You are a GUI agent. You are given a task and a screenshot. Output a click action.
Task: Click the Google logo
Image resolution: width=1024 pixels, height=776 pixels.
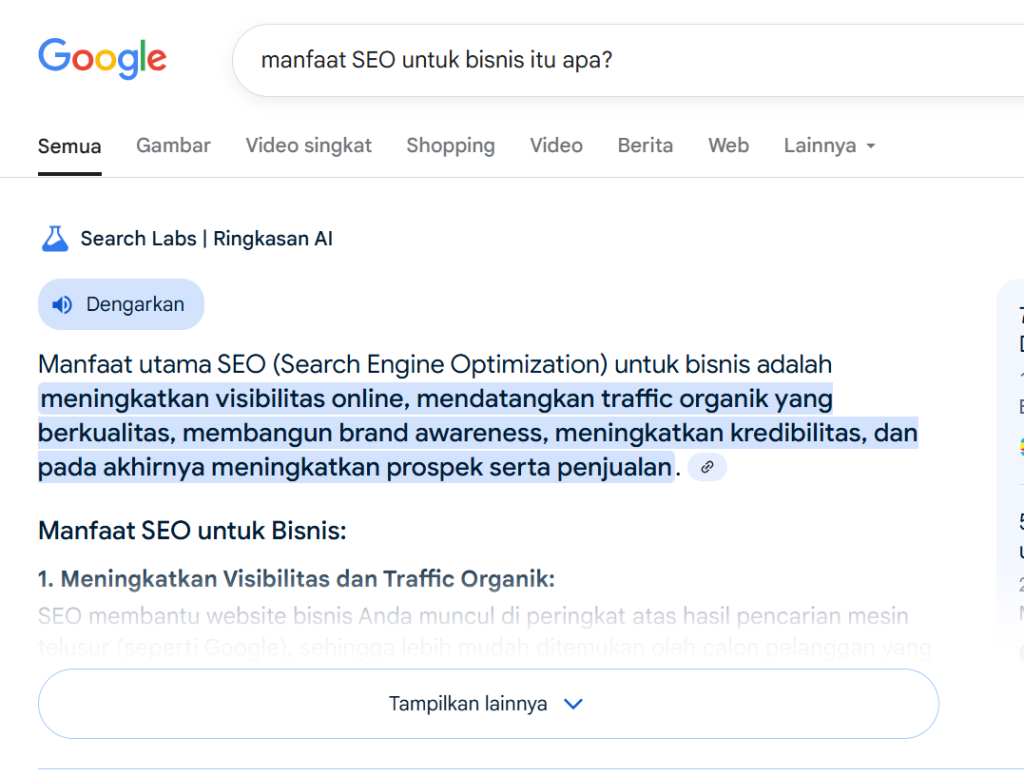coord(103,59)
